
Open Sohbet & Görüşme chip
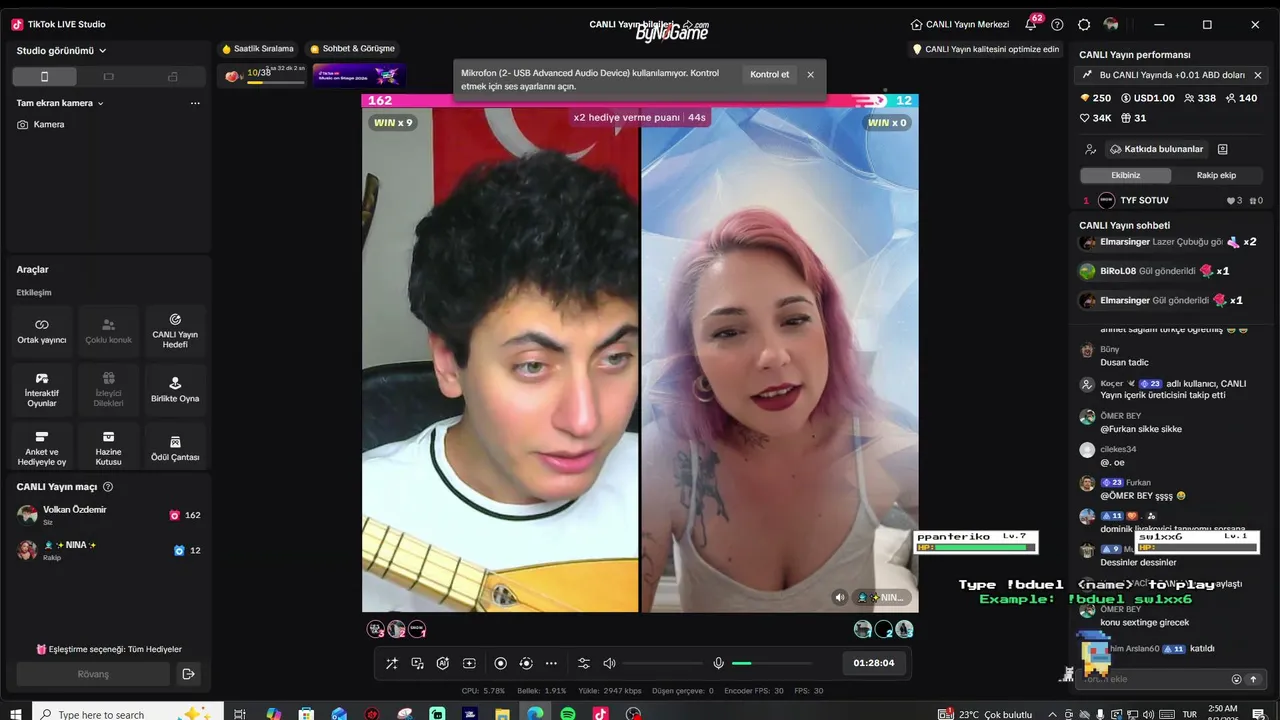(x=352, y=49)
